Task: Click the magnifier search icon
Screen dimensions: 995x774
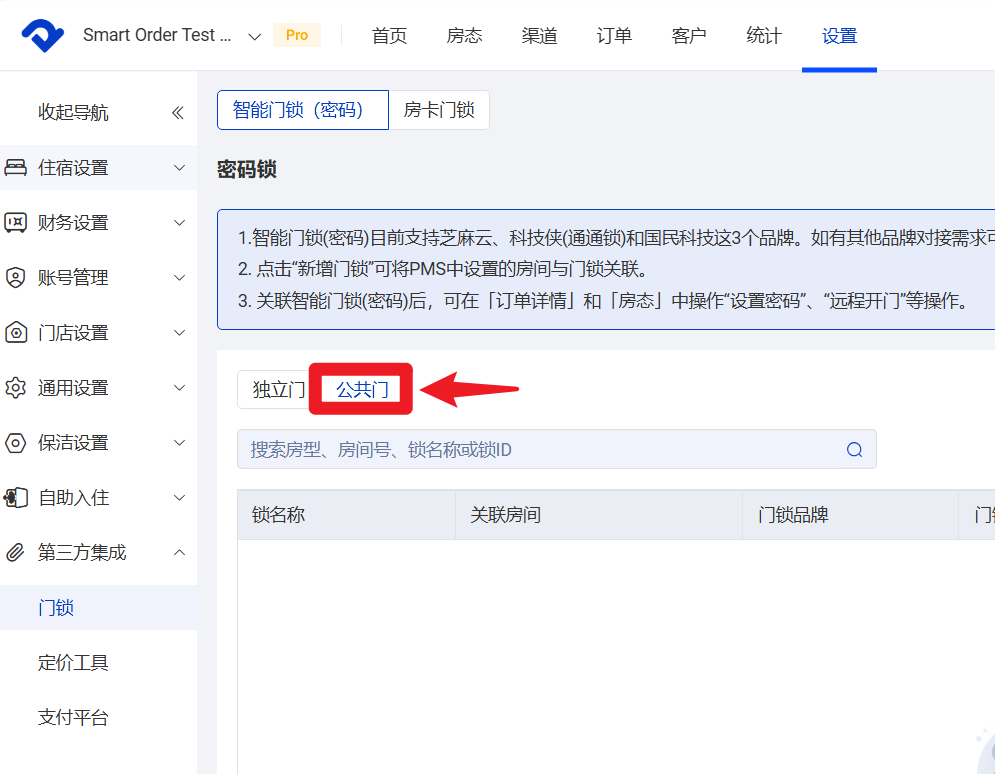Action: click(854, 450)
